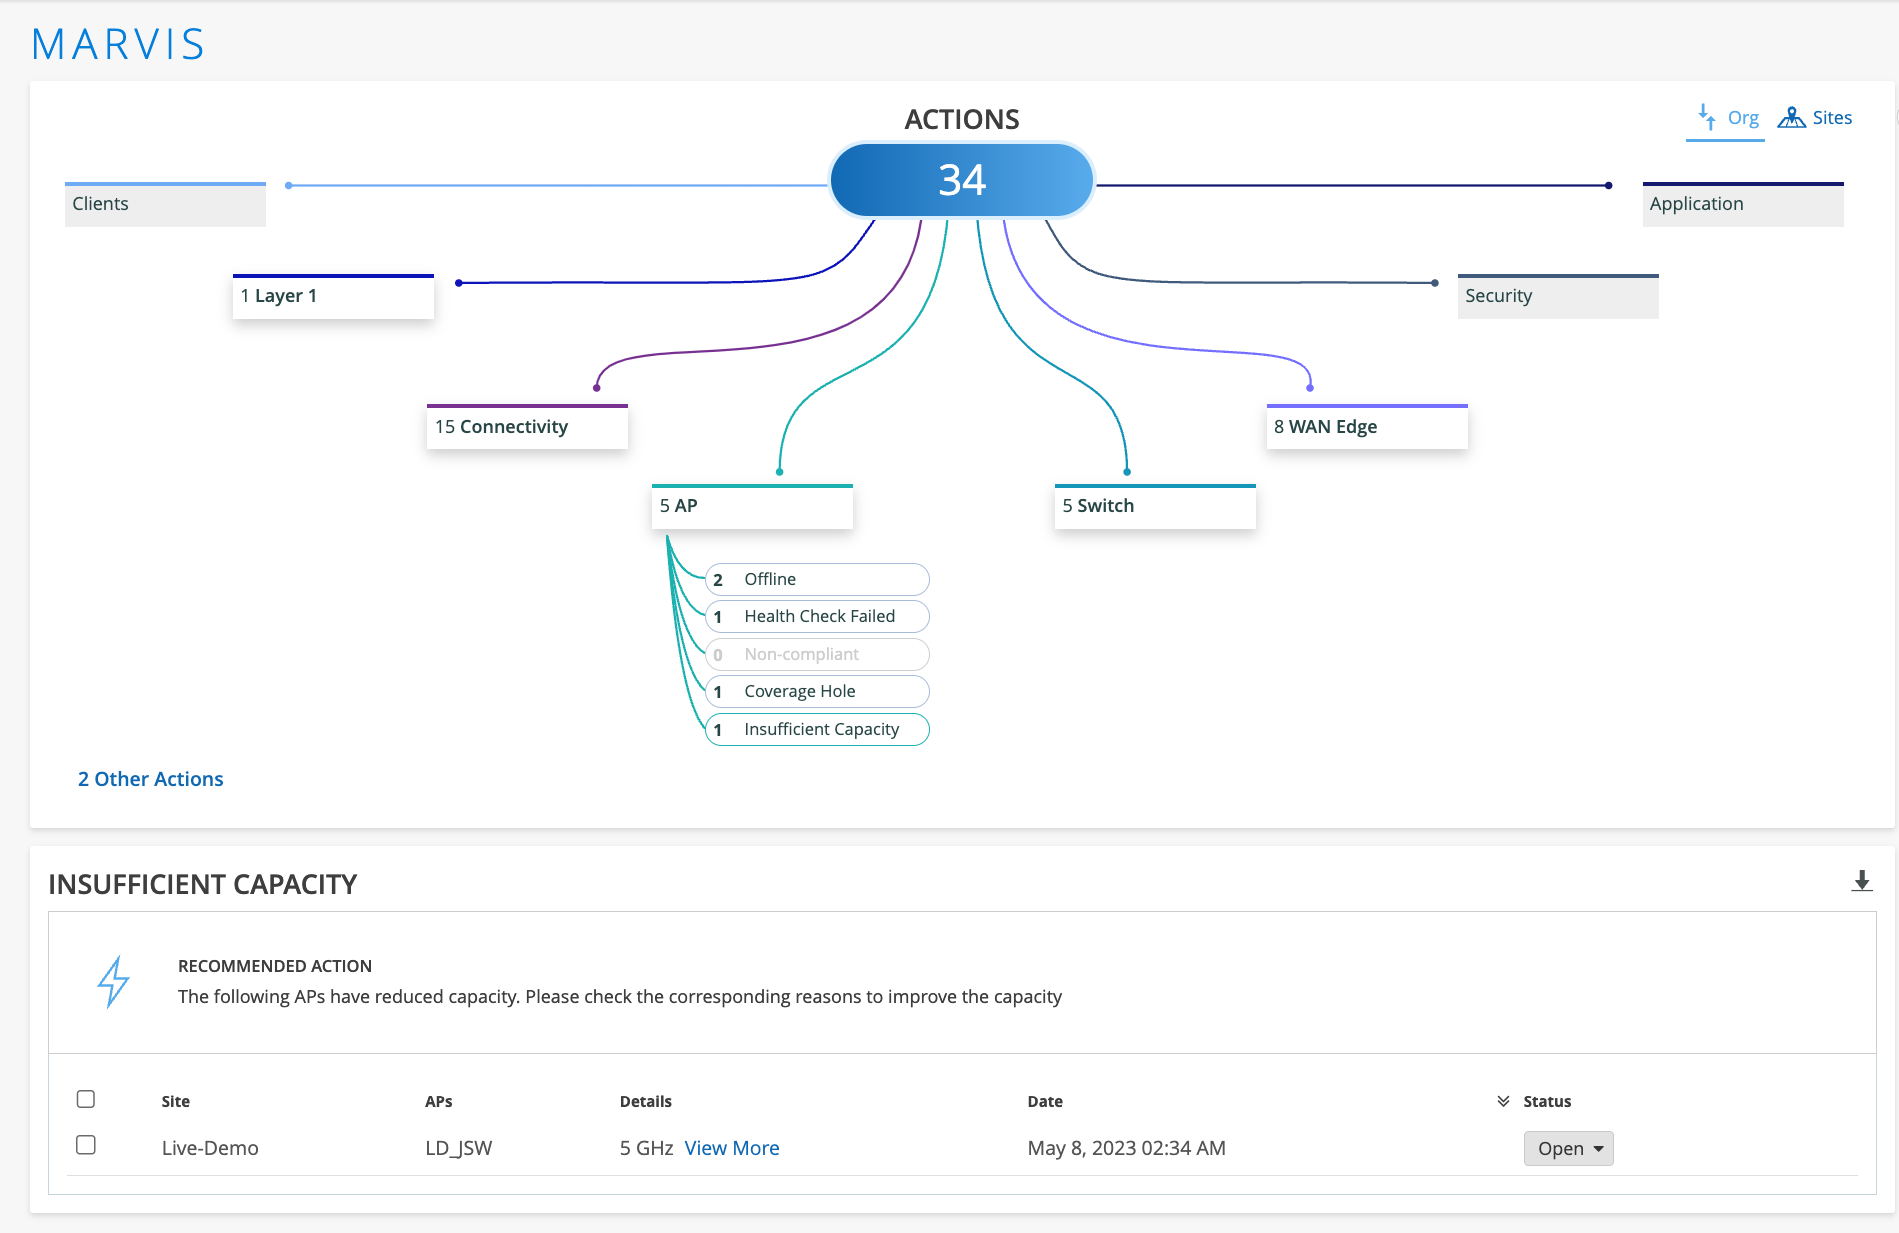Open the Status dropdown showing Open
Image resolution: width=1899 pixels, height=1233 pixels.
tap(1568, 1148)
